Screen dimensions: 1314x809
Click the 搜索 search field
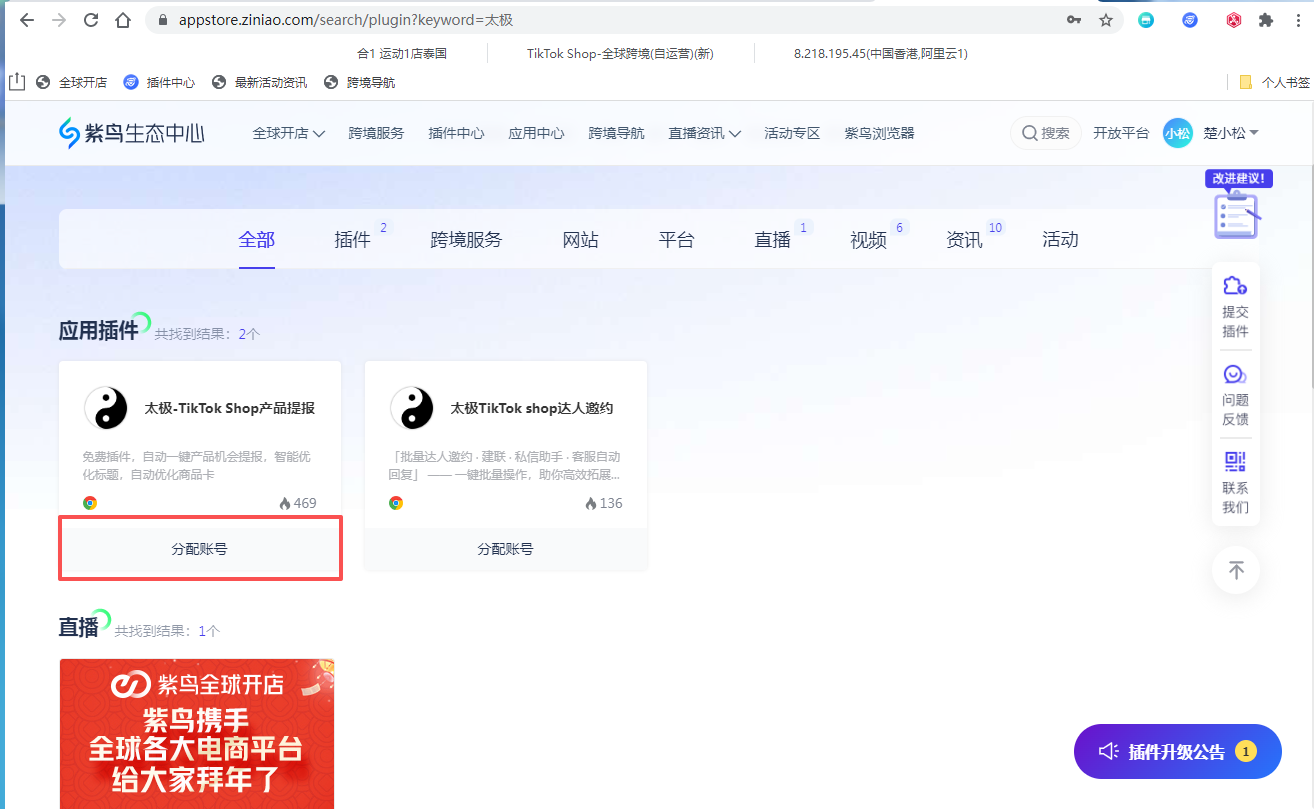(x=1046, y=133)
